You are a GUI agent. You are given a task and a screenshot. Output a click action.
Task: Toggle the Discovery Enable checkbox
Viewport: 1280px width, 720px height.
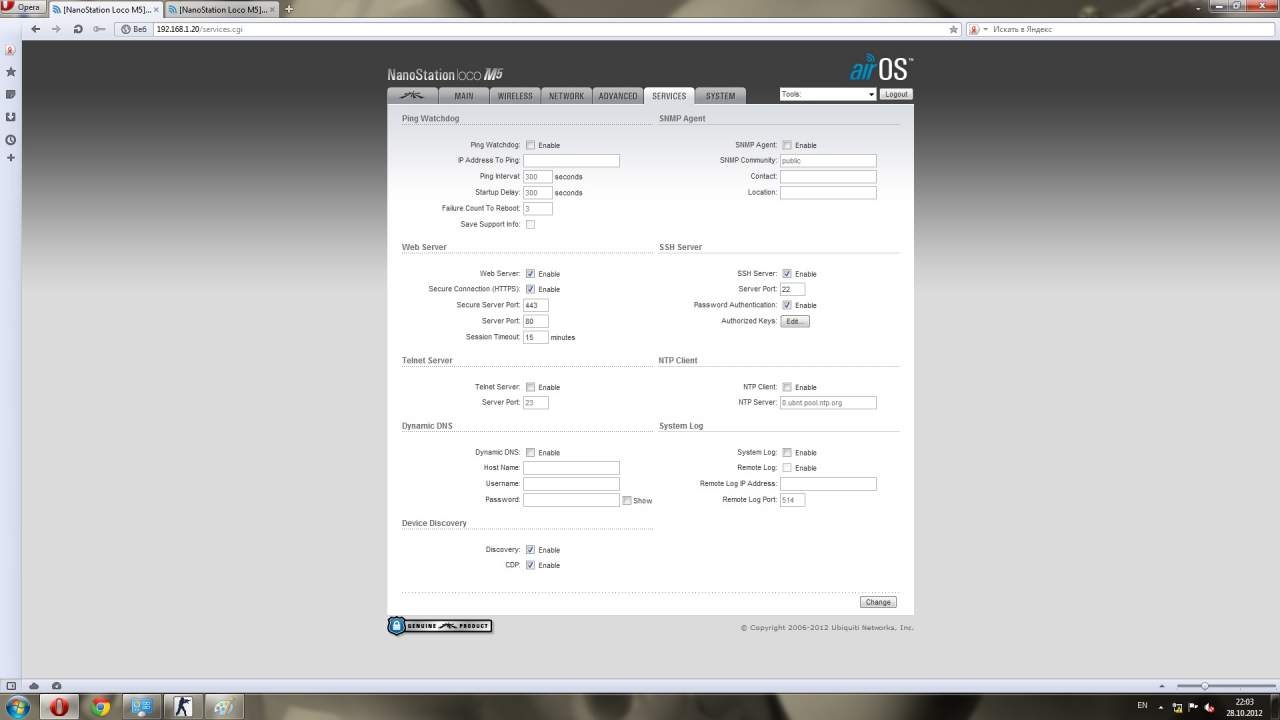[530, 549]
